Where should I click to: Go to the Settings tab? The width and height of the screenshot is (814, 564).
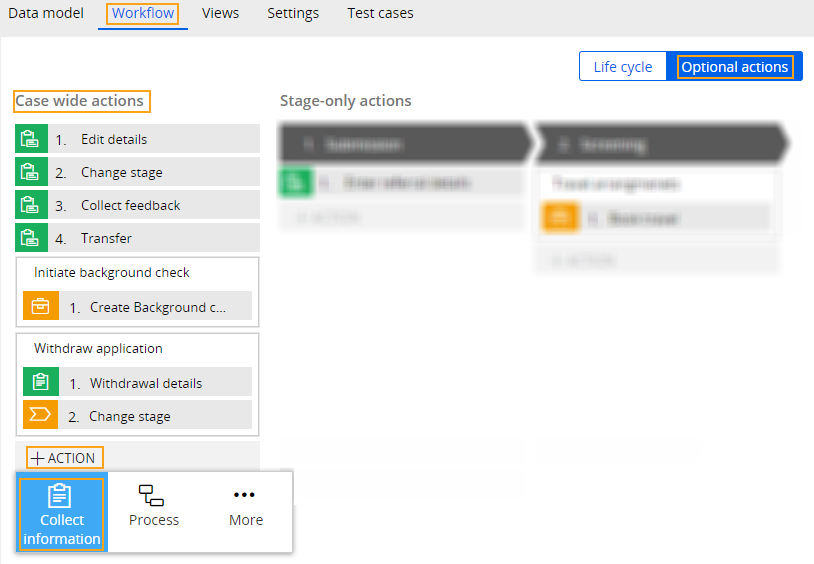coord(293,13)
